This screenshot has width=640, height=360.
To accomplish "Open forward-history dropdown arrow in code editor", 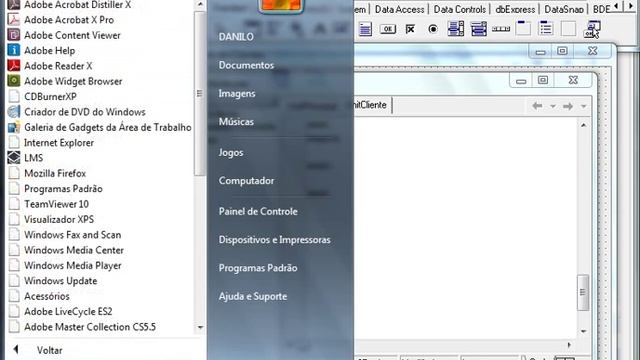I will click(584, 106).
